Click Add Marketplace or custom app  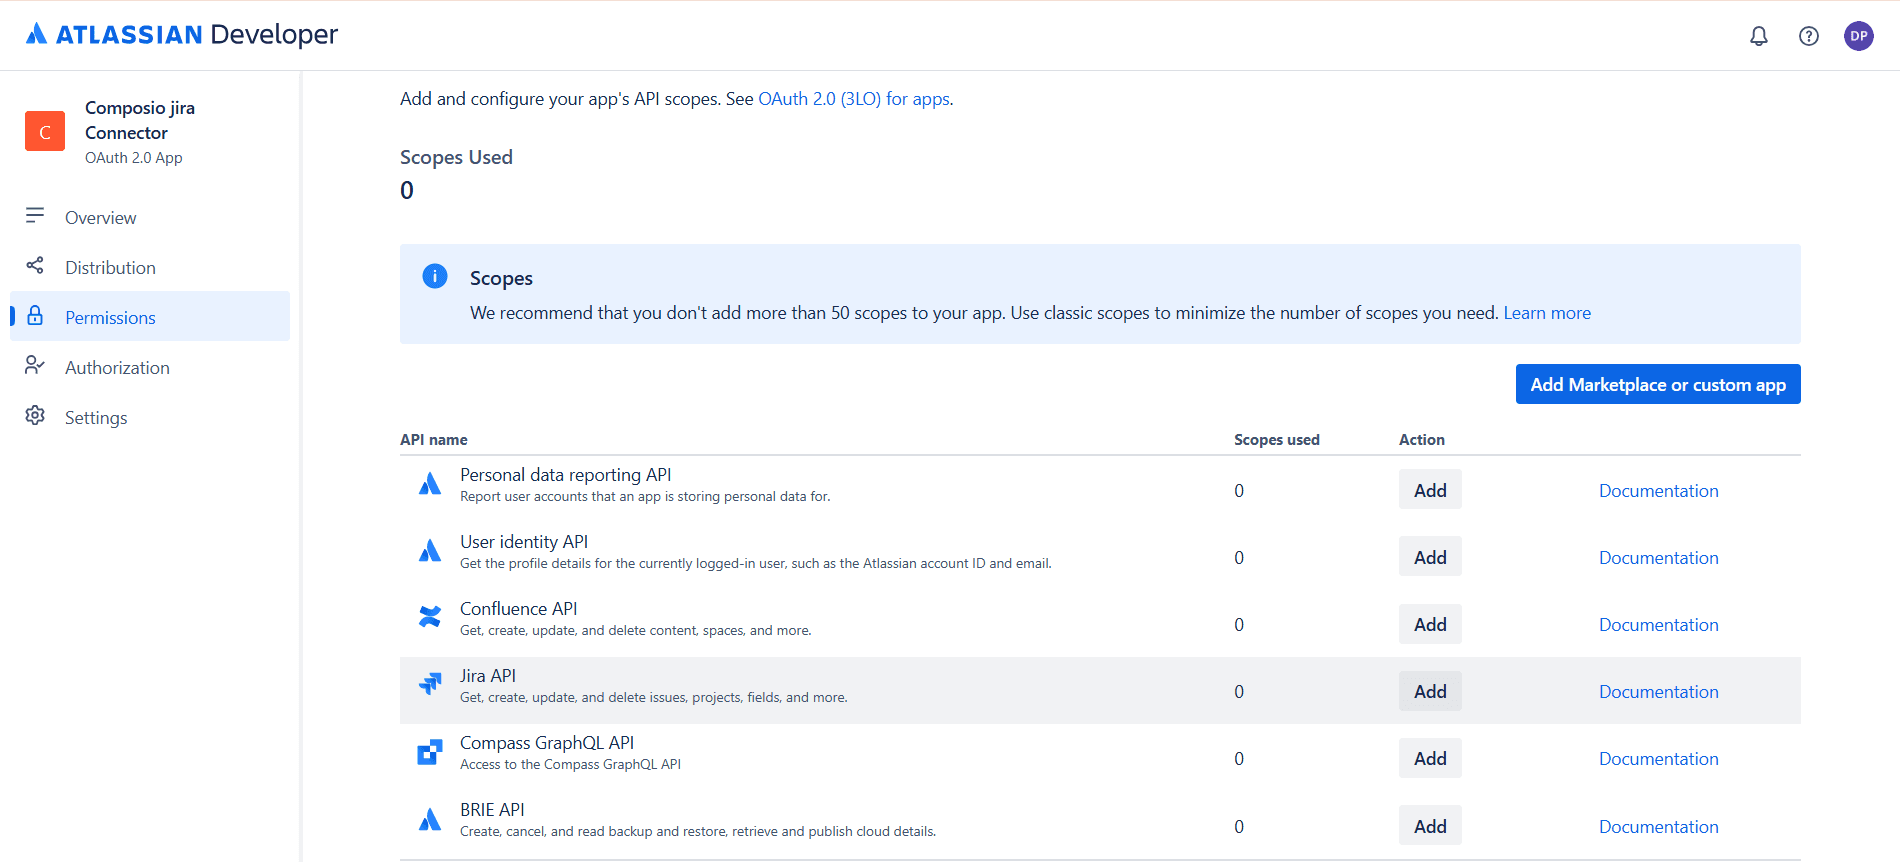1658,384
